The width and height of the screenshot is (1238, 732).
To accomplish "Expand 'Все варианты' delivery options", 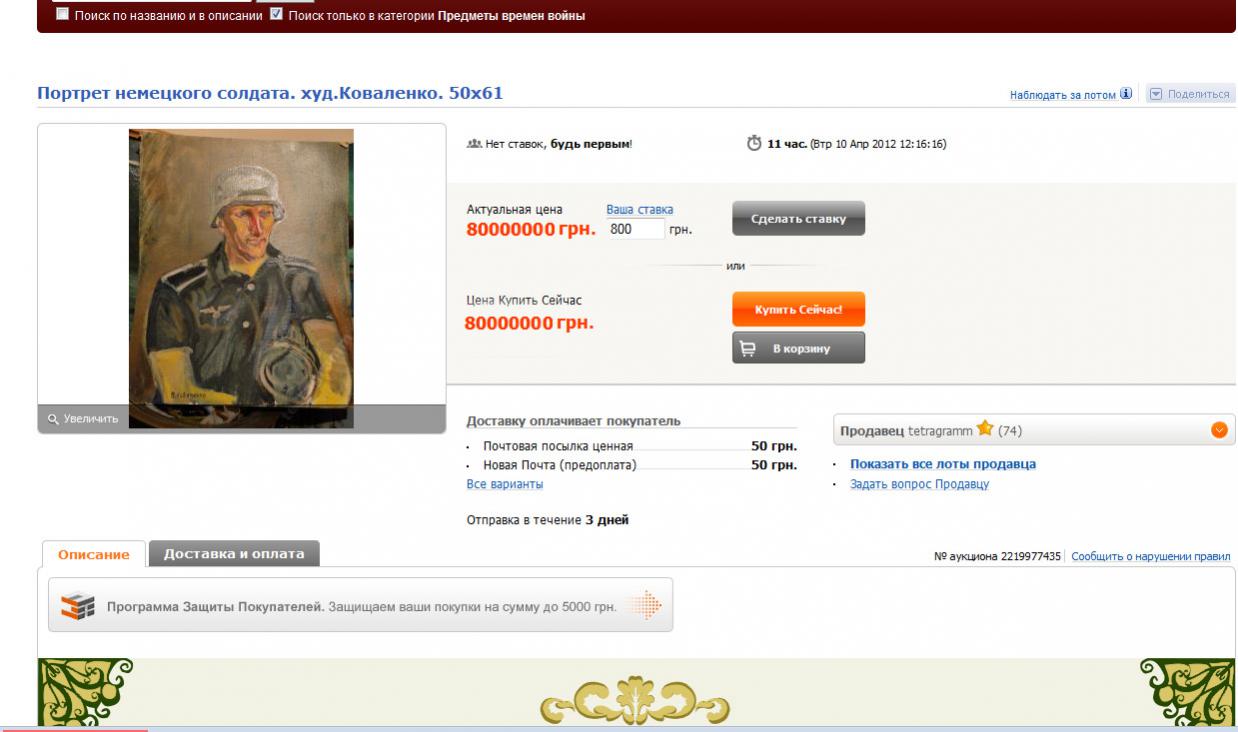I will [505, 484].
